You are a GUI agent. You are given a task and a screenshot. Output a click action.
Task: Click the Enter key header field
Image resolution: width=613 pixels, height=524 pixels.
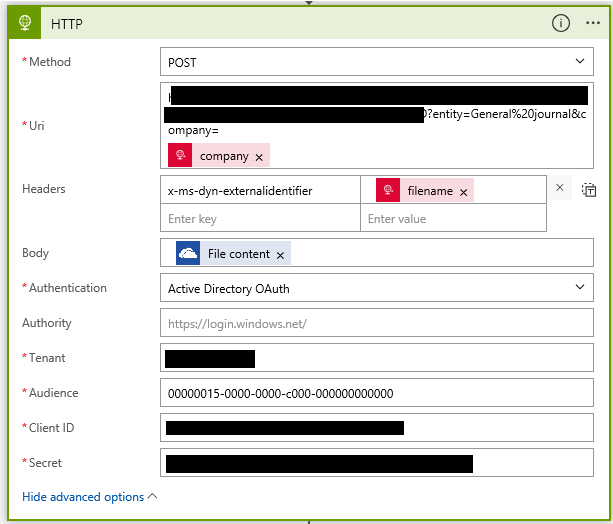coord(260,219)
